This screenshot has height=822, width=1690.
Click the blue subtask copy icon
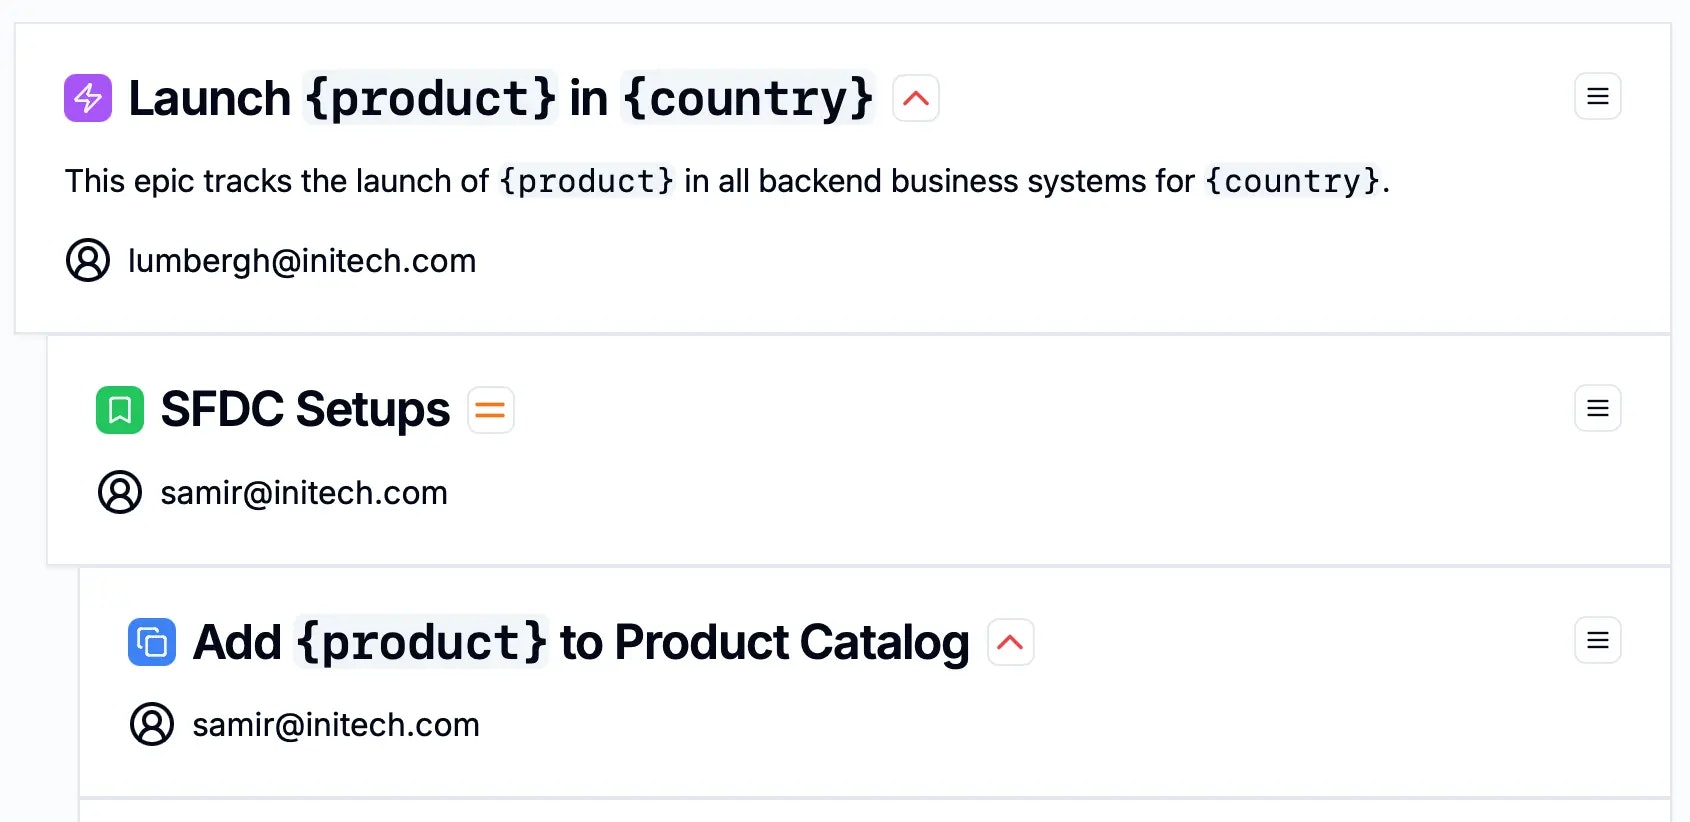[152, 642]
